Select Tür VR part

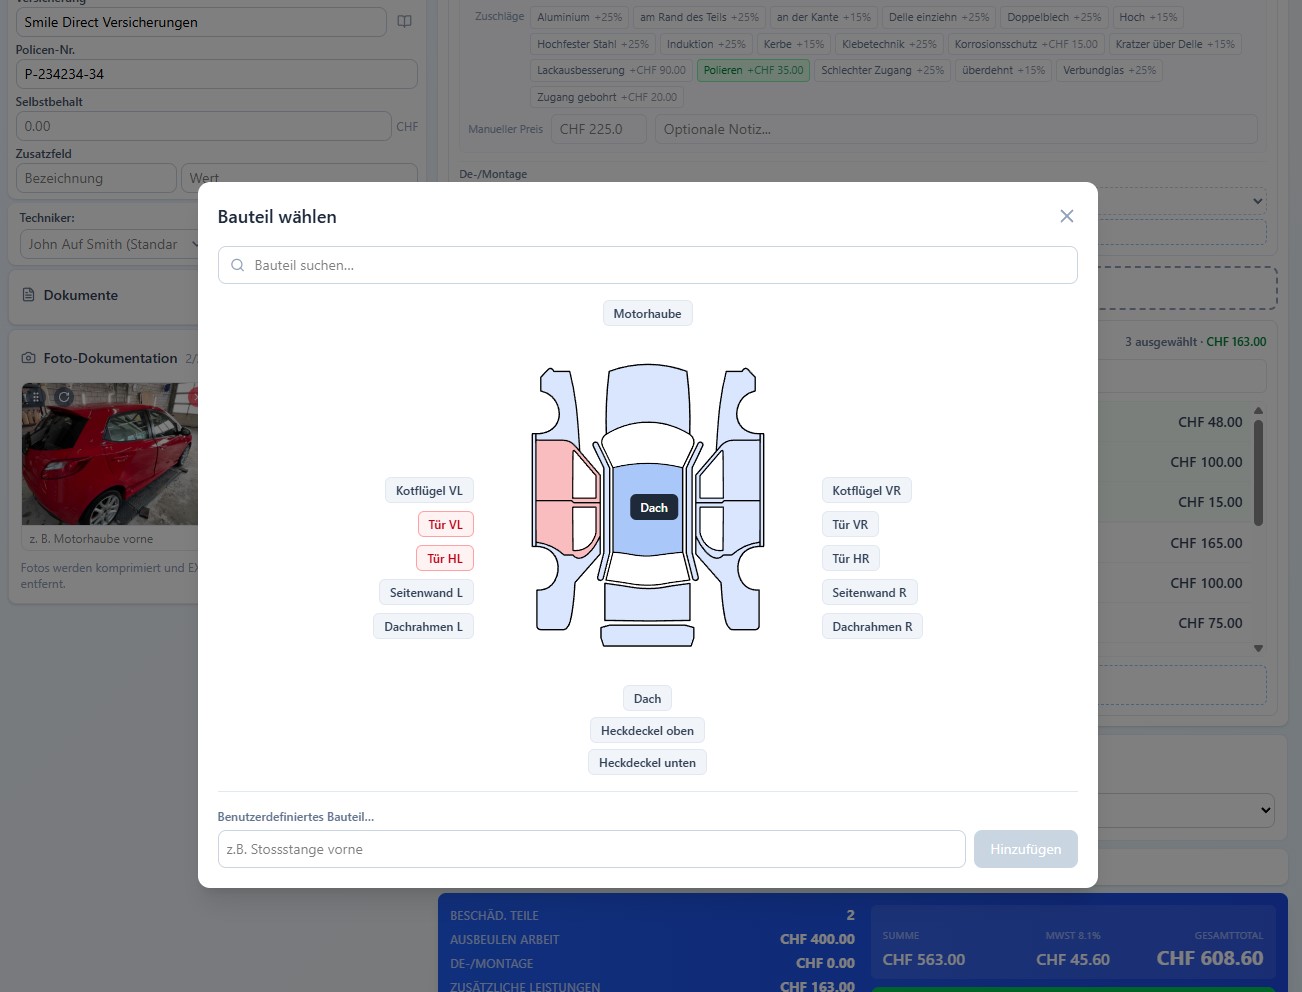click(850, 525)
